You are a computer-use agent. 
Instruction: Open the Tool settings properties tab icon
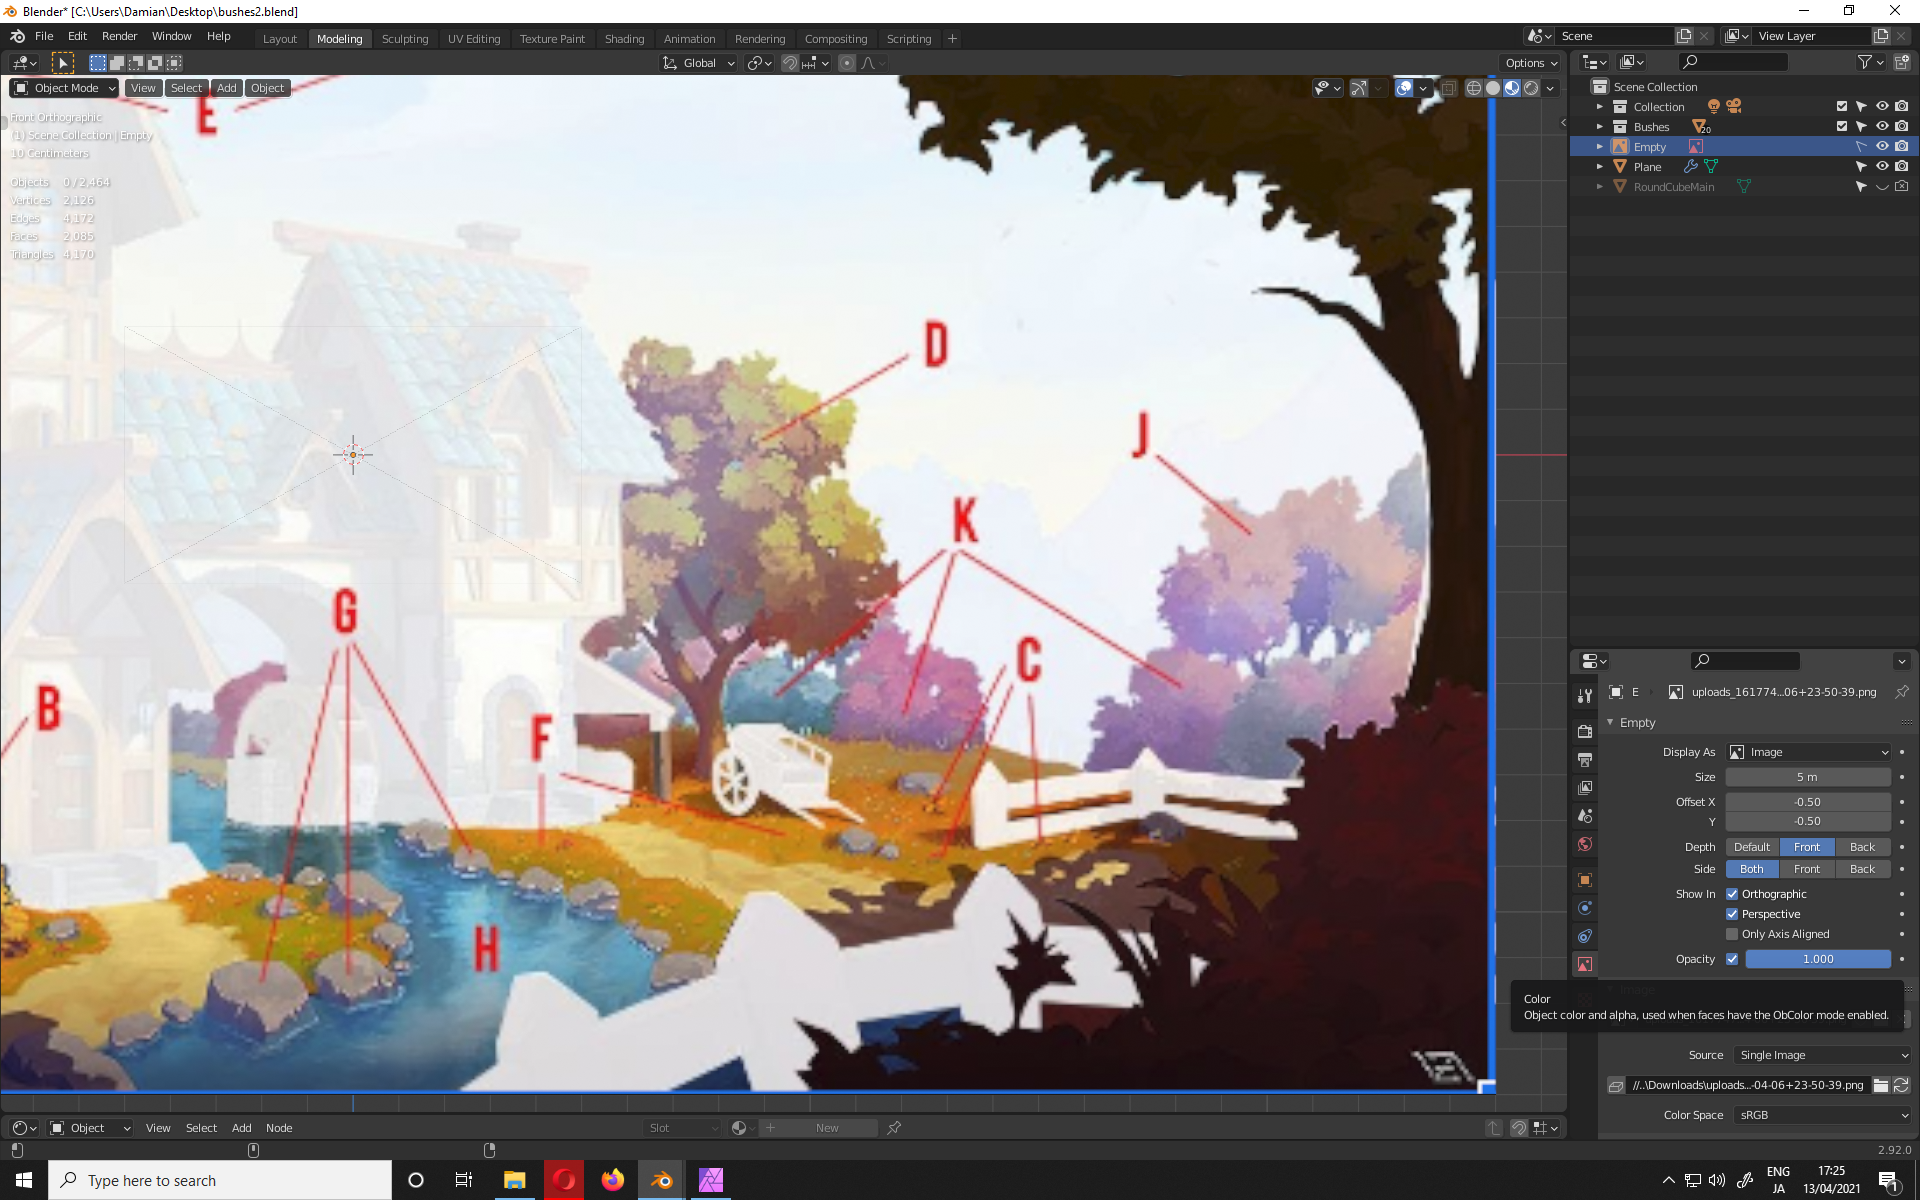pyautogui.click(x=1585, y=696)
